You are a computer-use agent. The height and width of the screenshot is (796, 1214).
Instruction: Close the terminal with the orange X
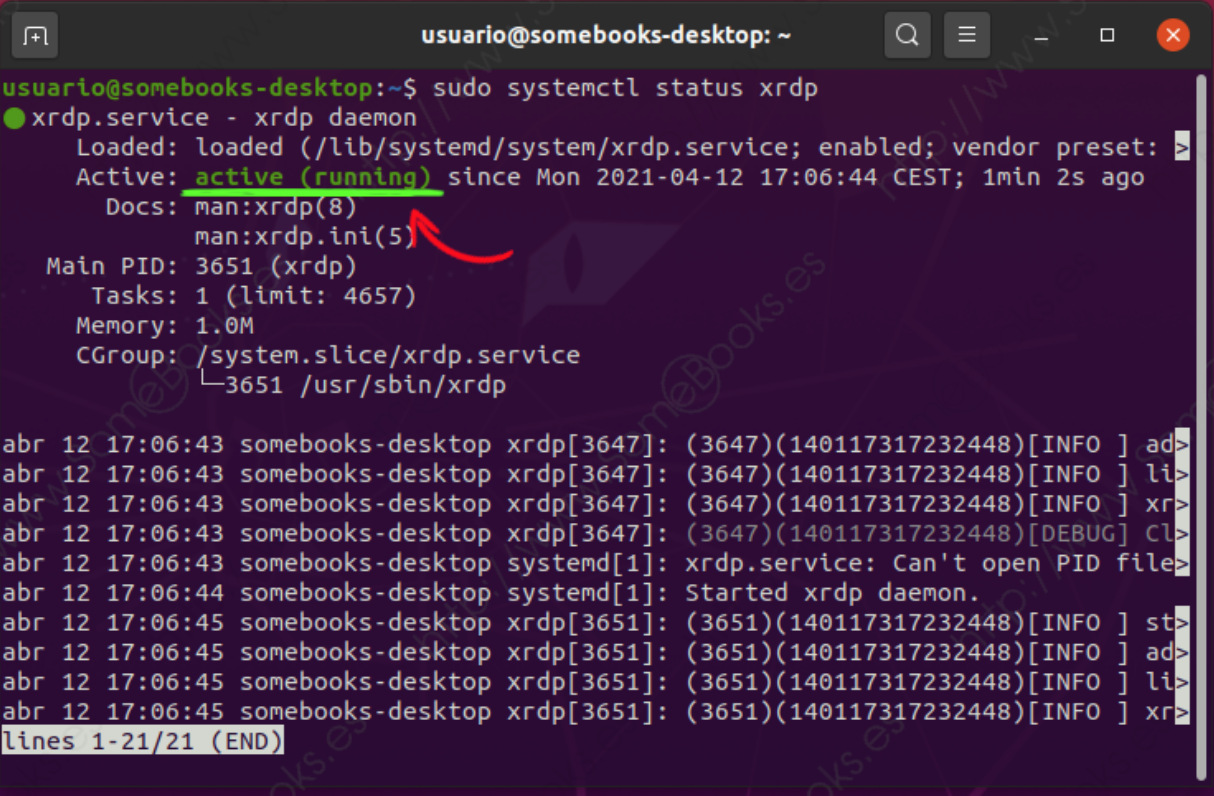(x=1172, y=36)
